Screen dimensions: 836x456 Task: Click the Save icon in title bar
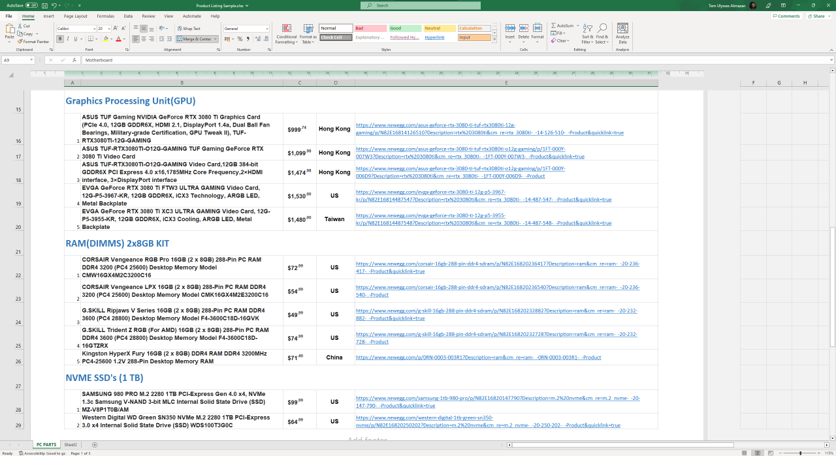(x=45, y=5)
